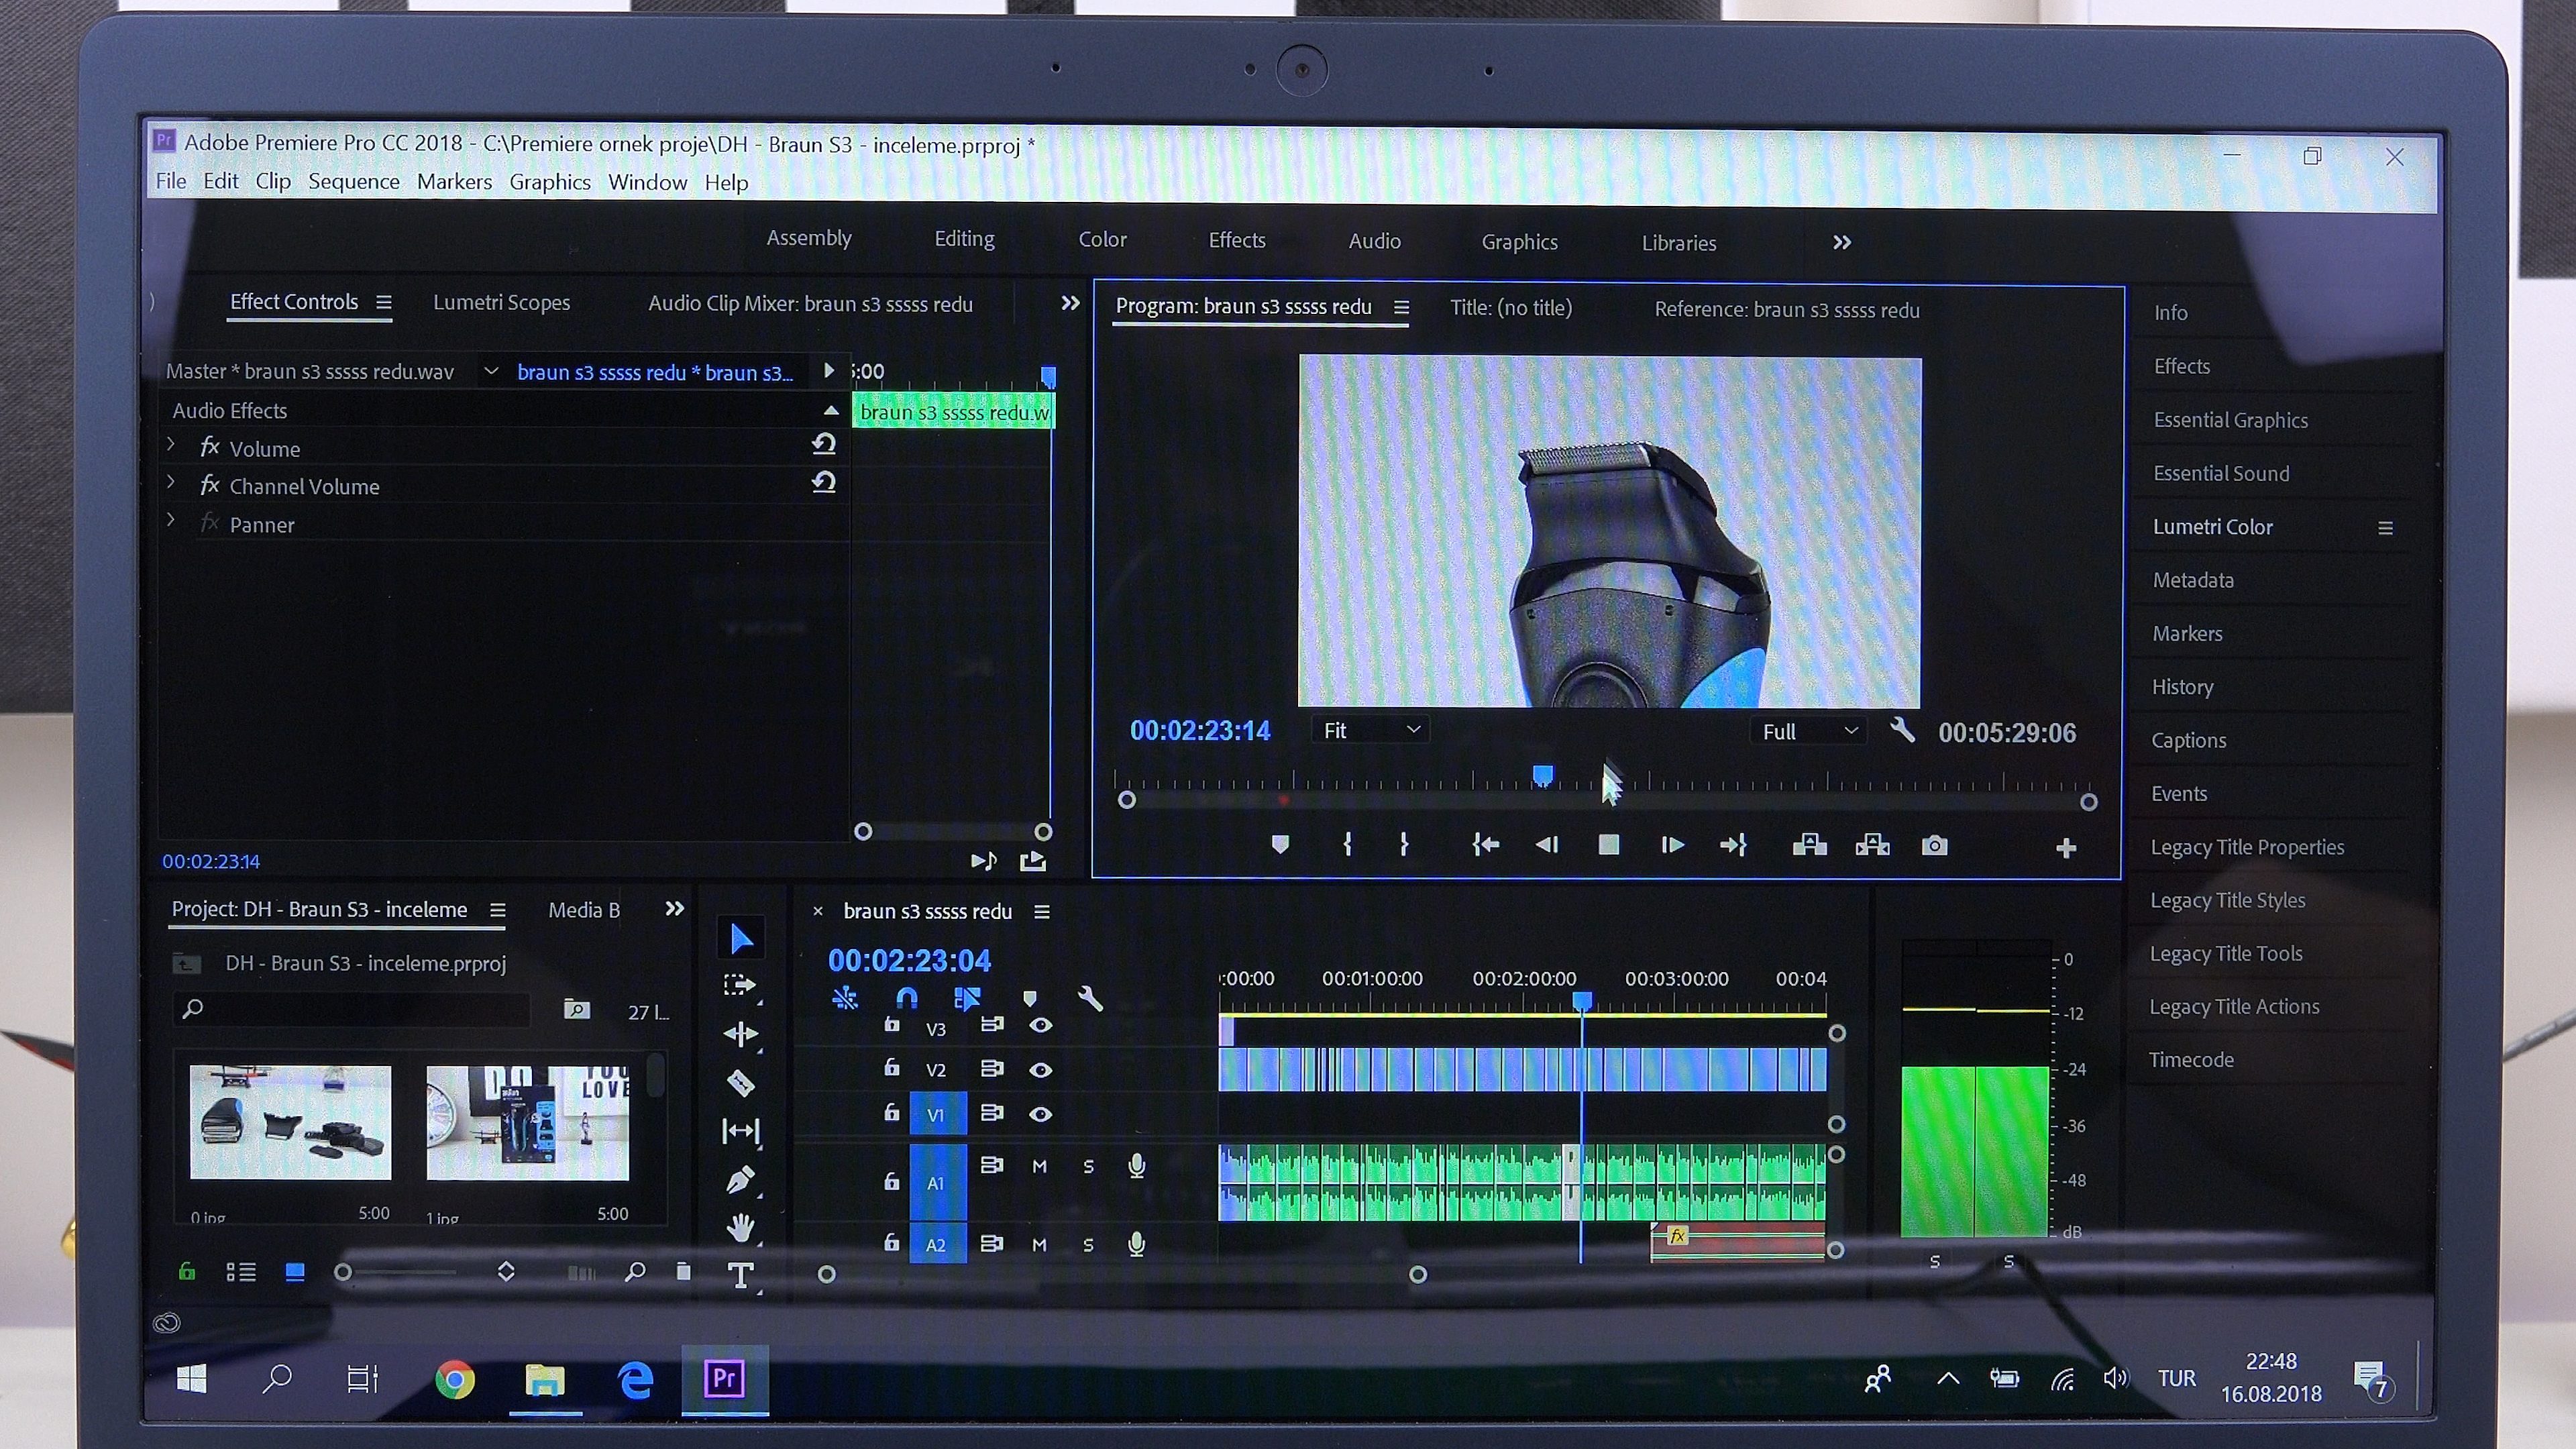
Task: Stop playback in Program monitor
Action: point(1609,845)
